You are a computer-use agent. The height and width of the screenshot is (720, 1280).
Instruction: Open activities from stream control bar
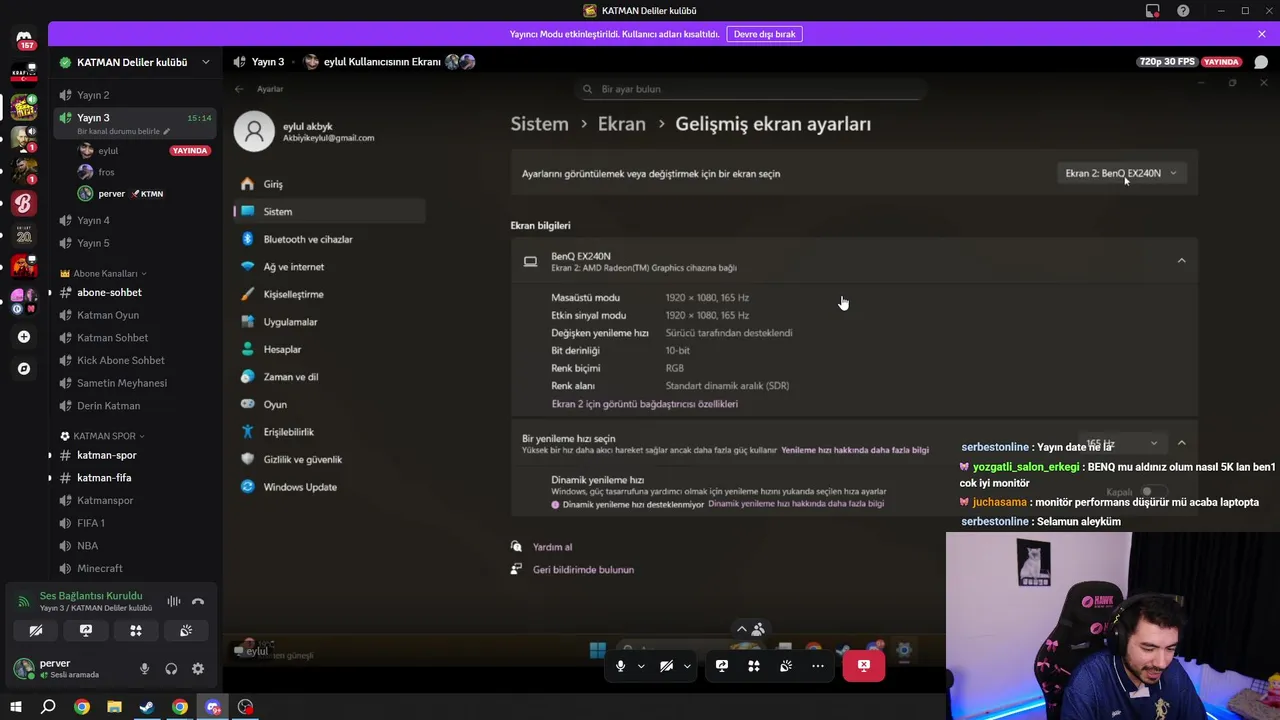[x=754, y=666]
